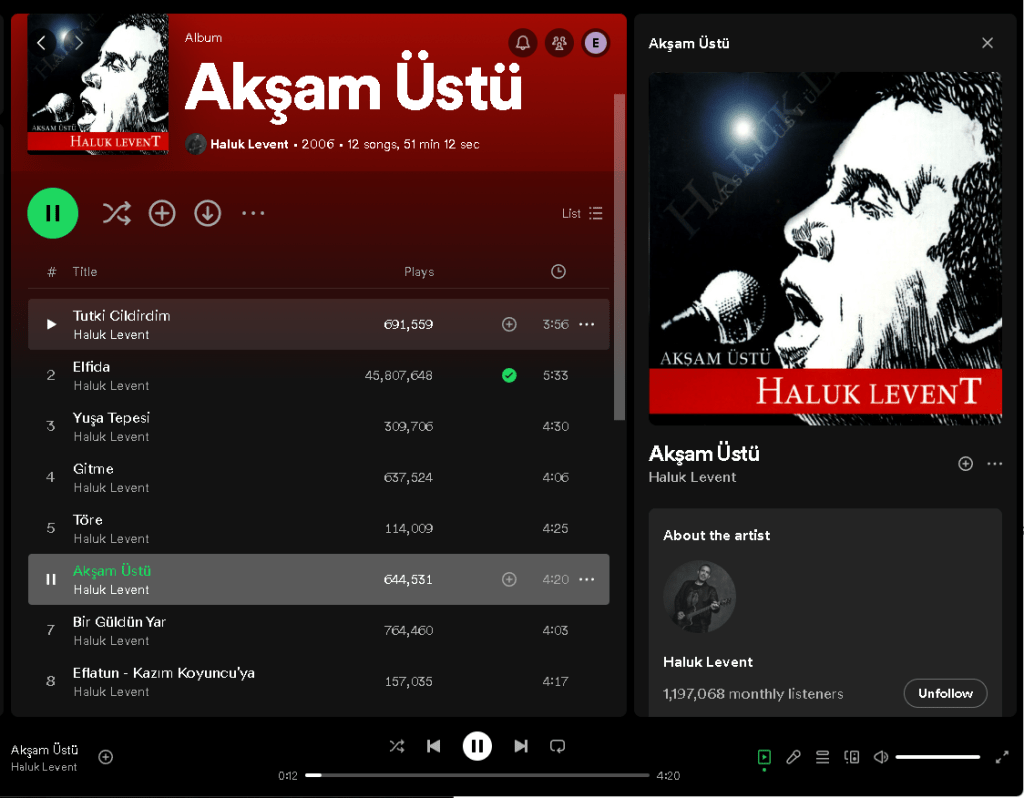This screenshot has width=1024, height=798.
Task: Open more options in Now Playing panel
Action: click(995, 464)
